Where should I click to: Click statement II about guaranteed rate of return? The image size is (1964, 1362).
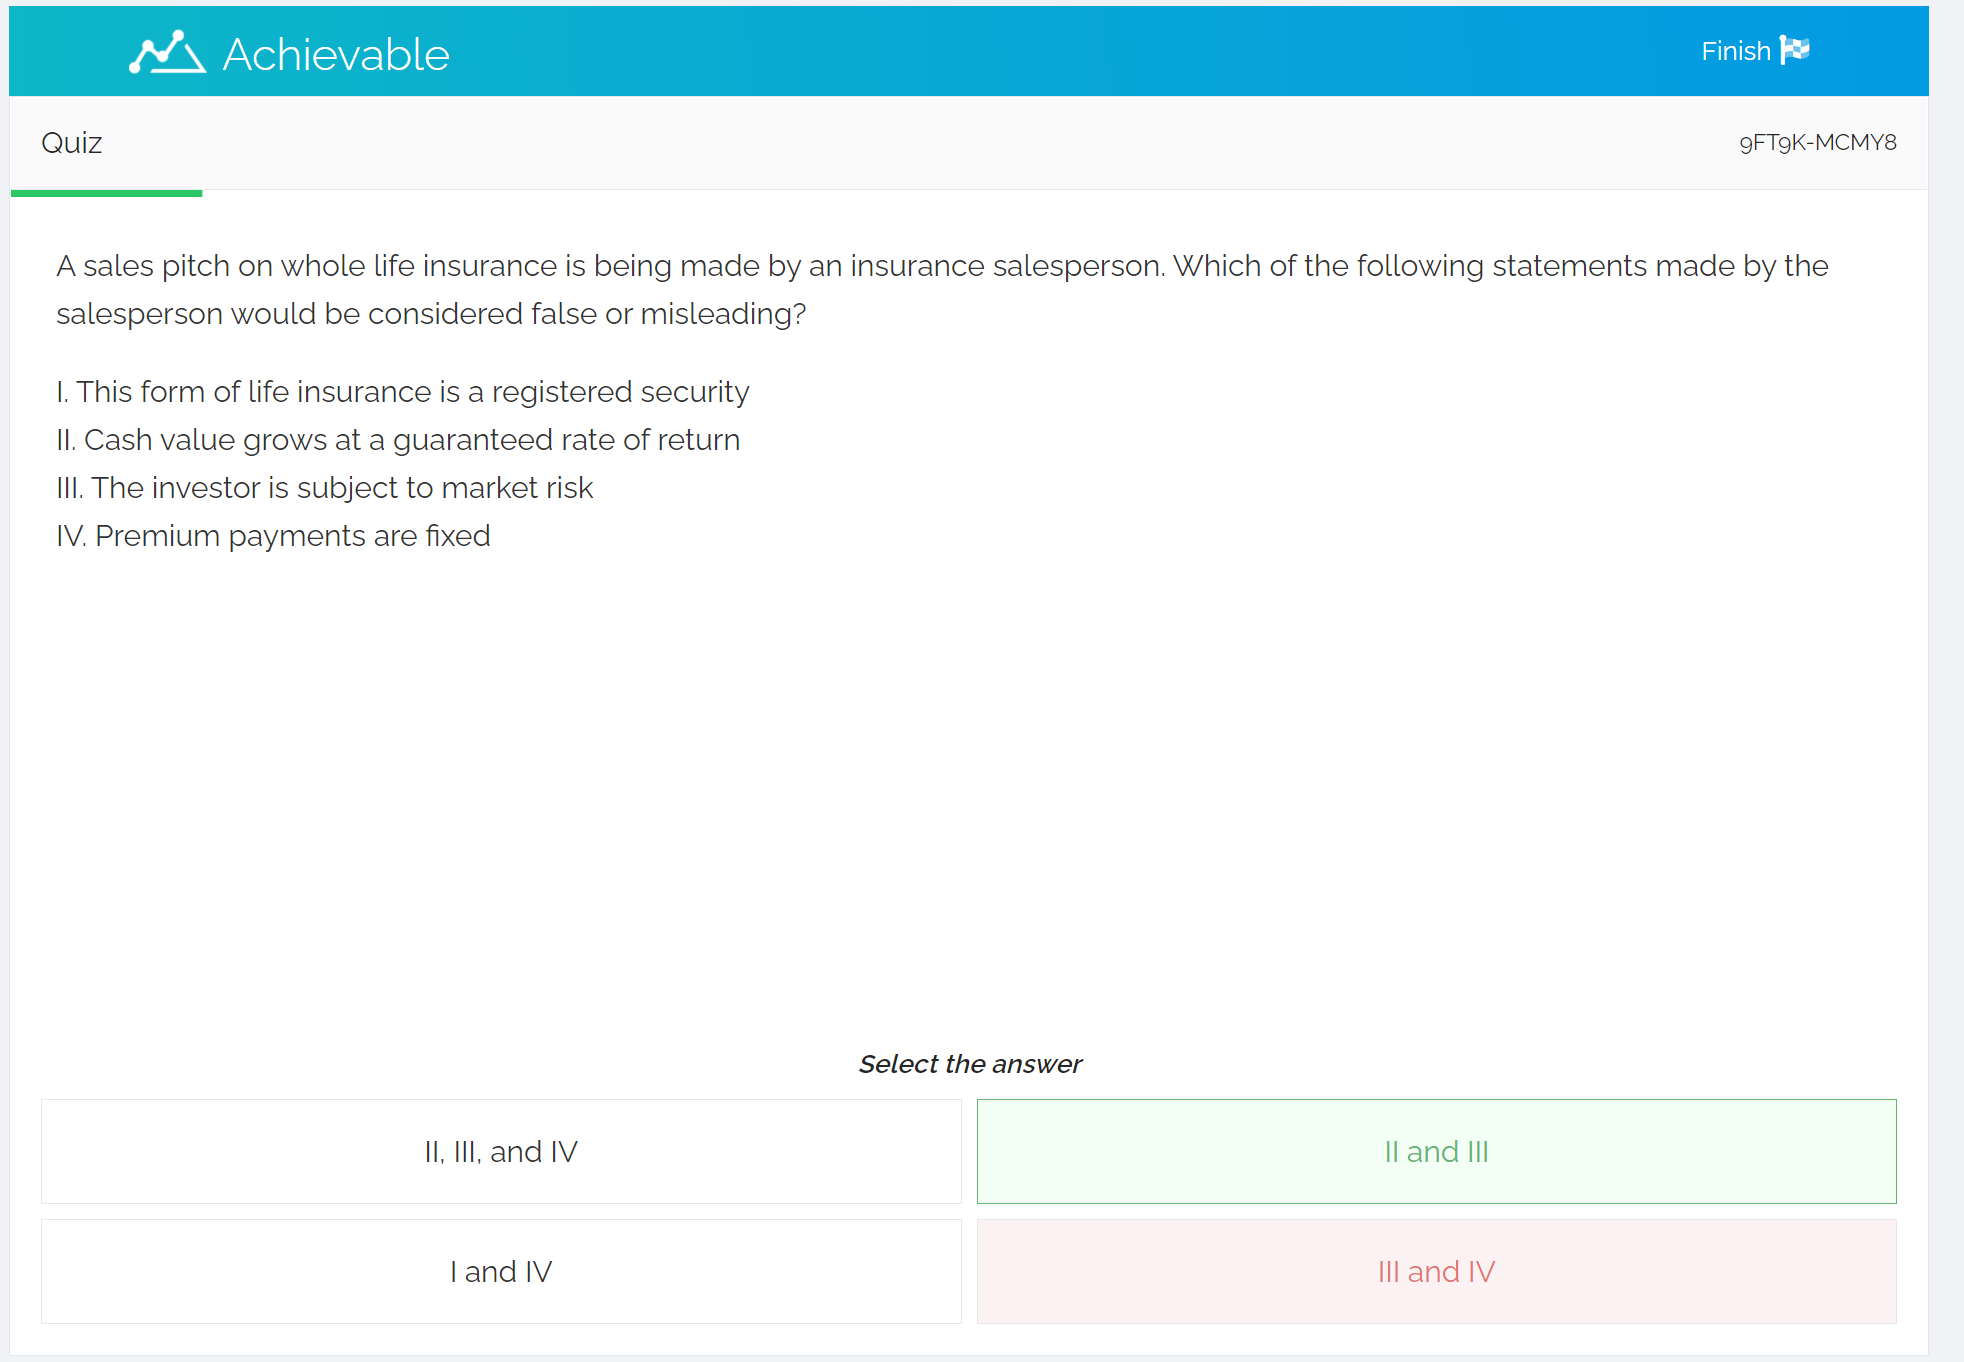pyautogui.click(x=398, y=440)
